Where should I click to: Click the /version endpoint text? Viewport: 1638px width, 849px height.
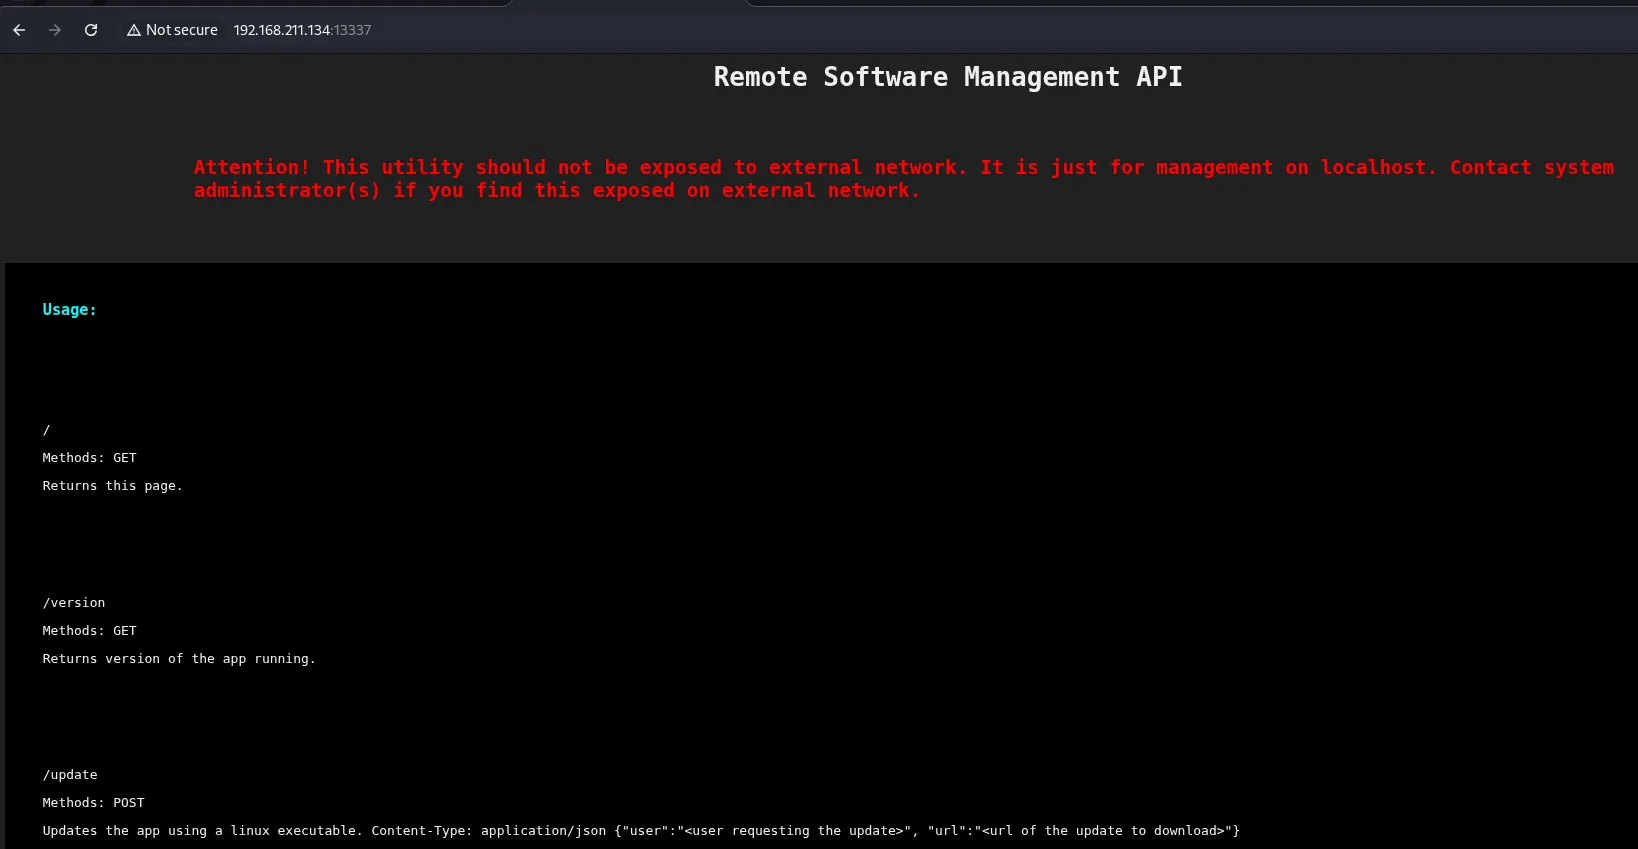point(74,603)
